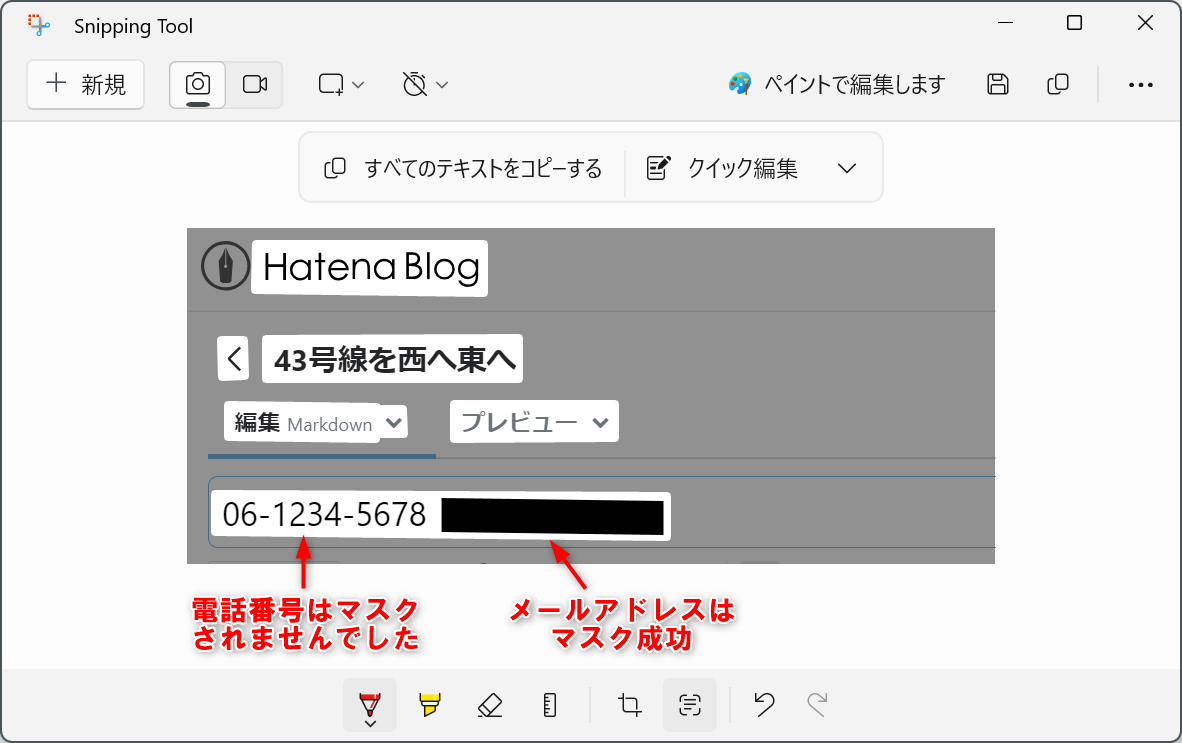Click the Hatena pen logo in snip
The width and height of the screenshot is (1182, 743).
click(x=225, y=266)
